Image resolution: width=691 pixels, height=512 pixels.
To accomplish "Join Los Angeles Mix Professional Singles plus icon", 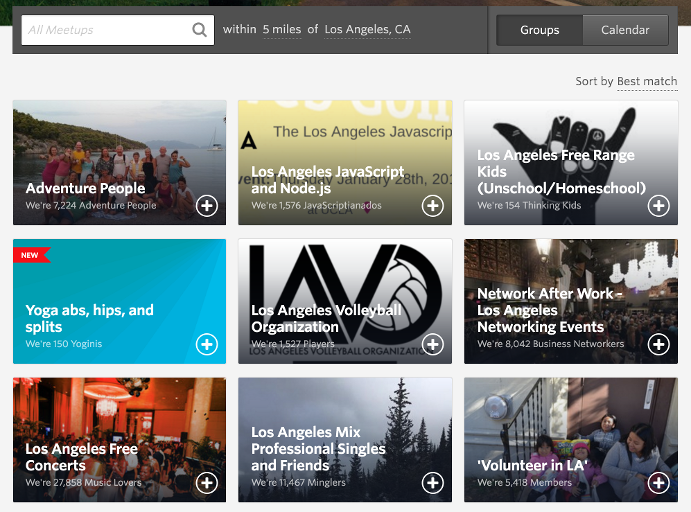I will 433,483.
